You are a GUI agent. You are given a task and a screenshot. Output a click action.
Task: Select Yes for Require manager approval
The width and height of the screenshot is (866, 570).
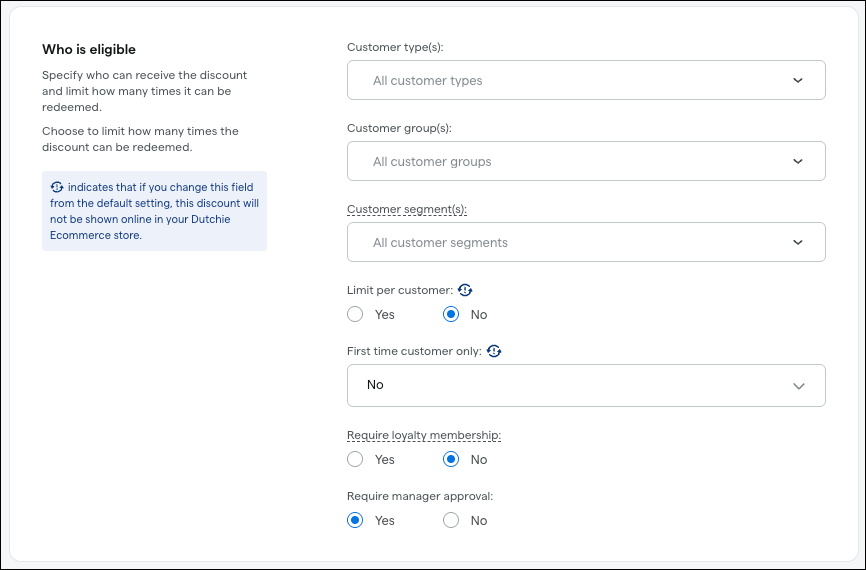point(355,520)
